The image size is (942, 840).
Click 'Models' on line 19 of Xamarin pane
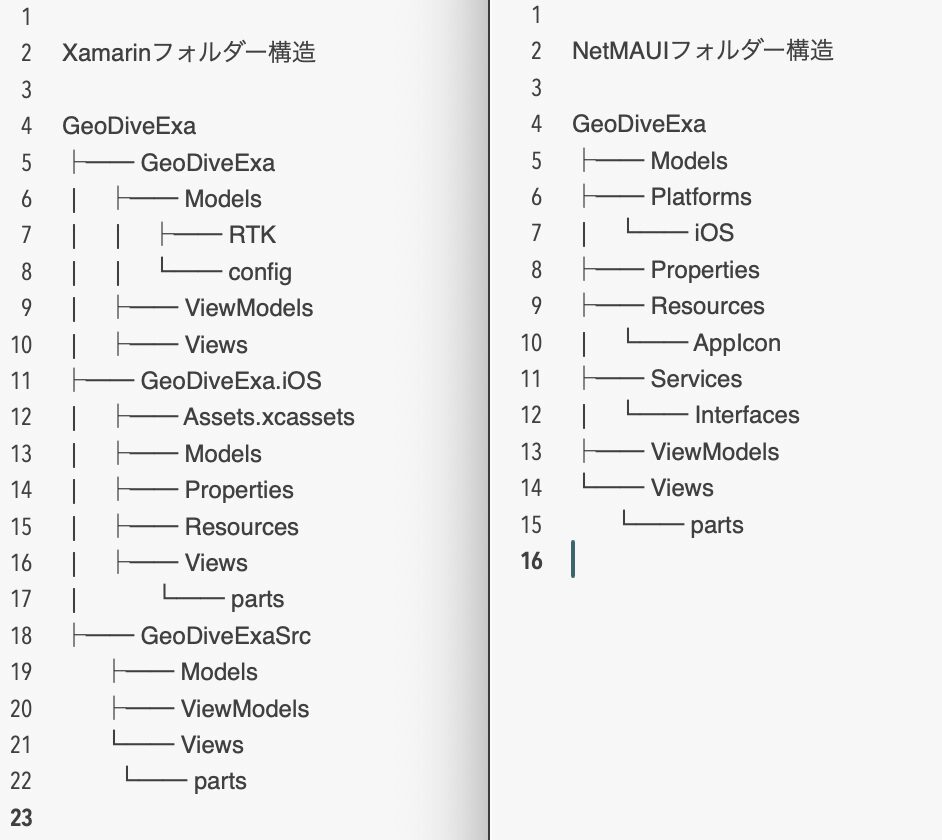click(x=219, y=672)
